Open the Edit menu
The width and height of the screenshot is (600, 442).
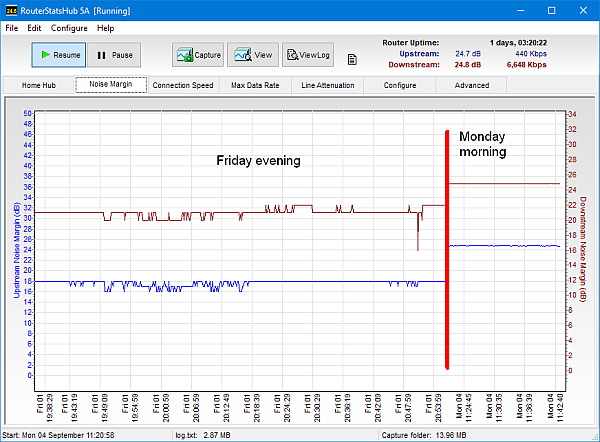[x=35, y=28]
